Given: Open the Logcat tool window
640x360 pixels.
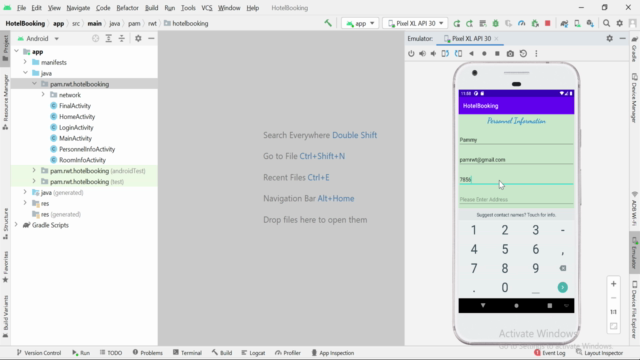Looking at the screenshot, I should 253,353.
